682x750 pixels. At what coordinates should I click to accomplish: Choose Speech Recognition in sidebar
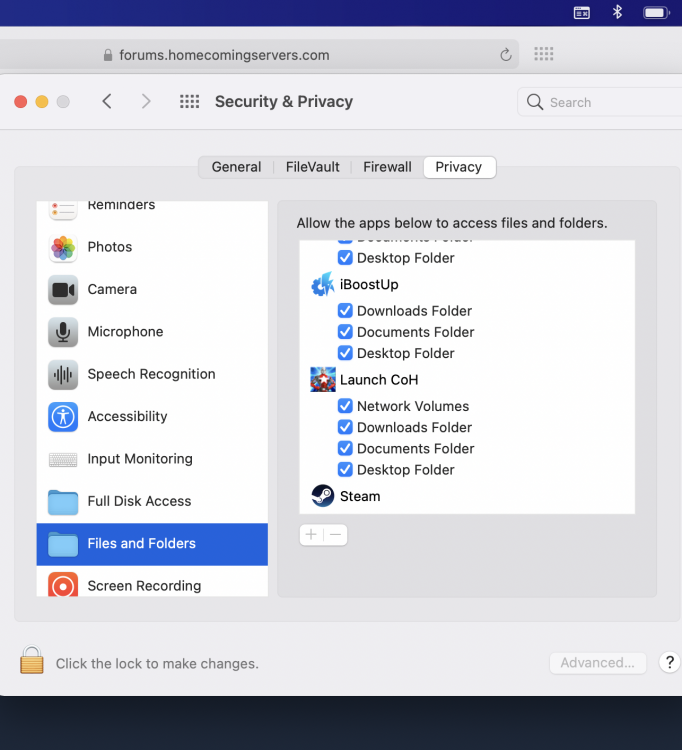pyautogui.click(x=150, y=374)
